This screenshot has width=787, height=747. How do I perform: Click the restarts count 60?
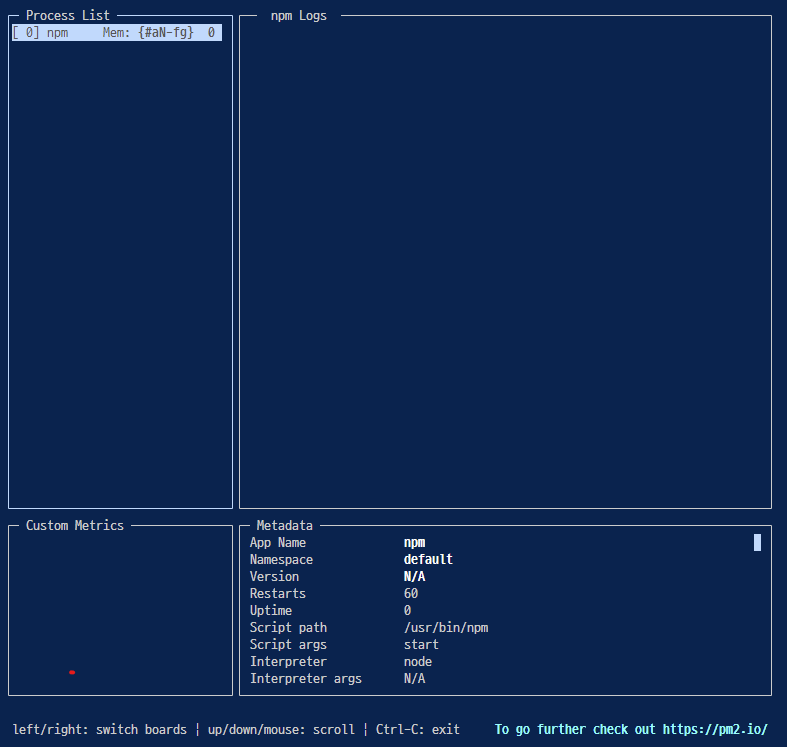pyautogui.click(x=411, y=593)
